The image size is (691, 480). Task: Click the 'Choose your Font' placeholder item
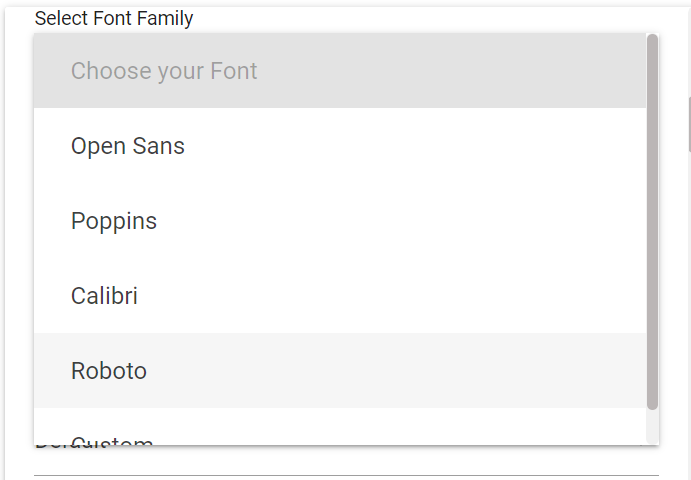tap(164, 71)
